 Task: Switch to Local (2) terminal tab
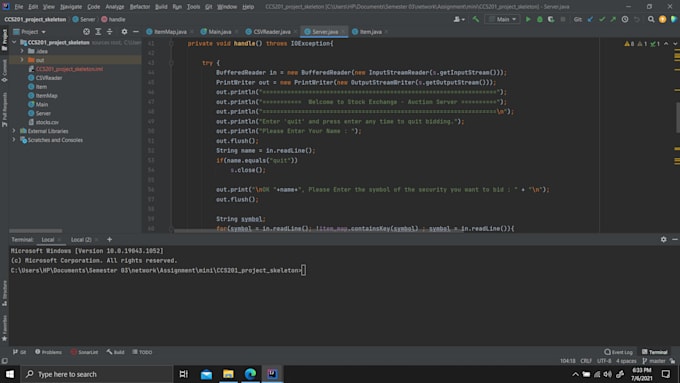click(81, 239)
